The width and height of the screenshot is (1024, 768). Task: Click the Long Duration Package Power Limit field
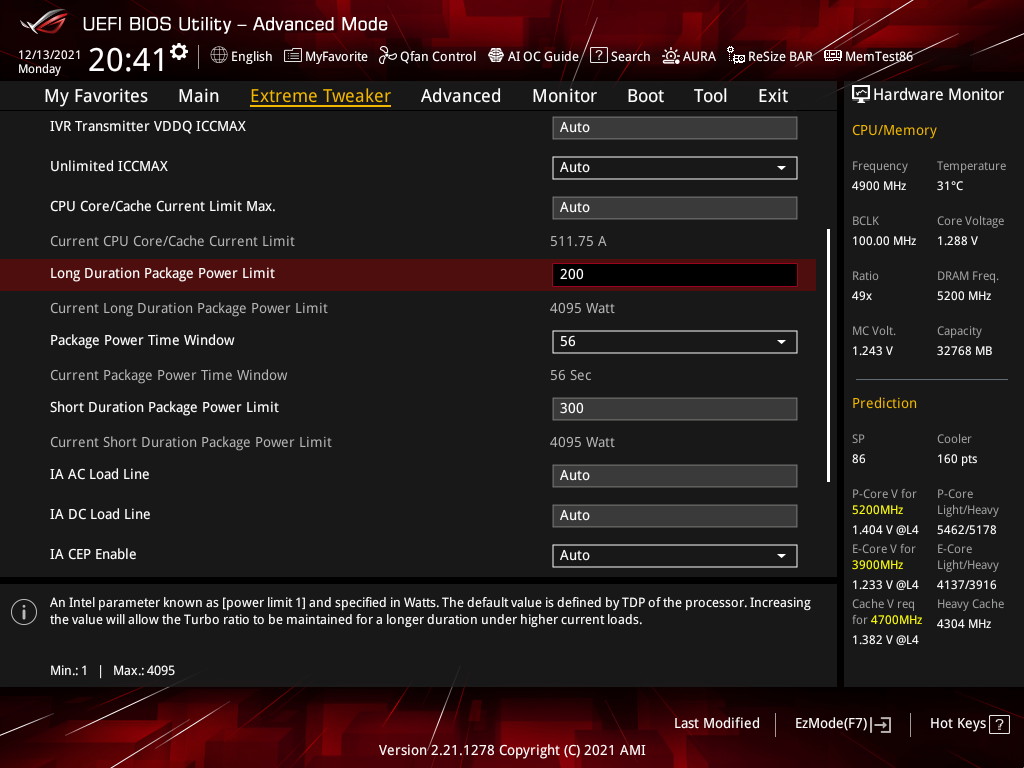675,275
